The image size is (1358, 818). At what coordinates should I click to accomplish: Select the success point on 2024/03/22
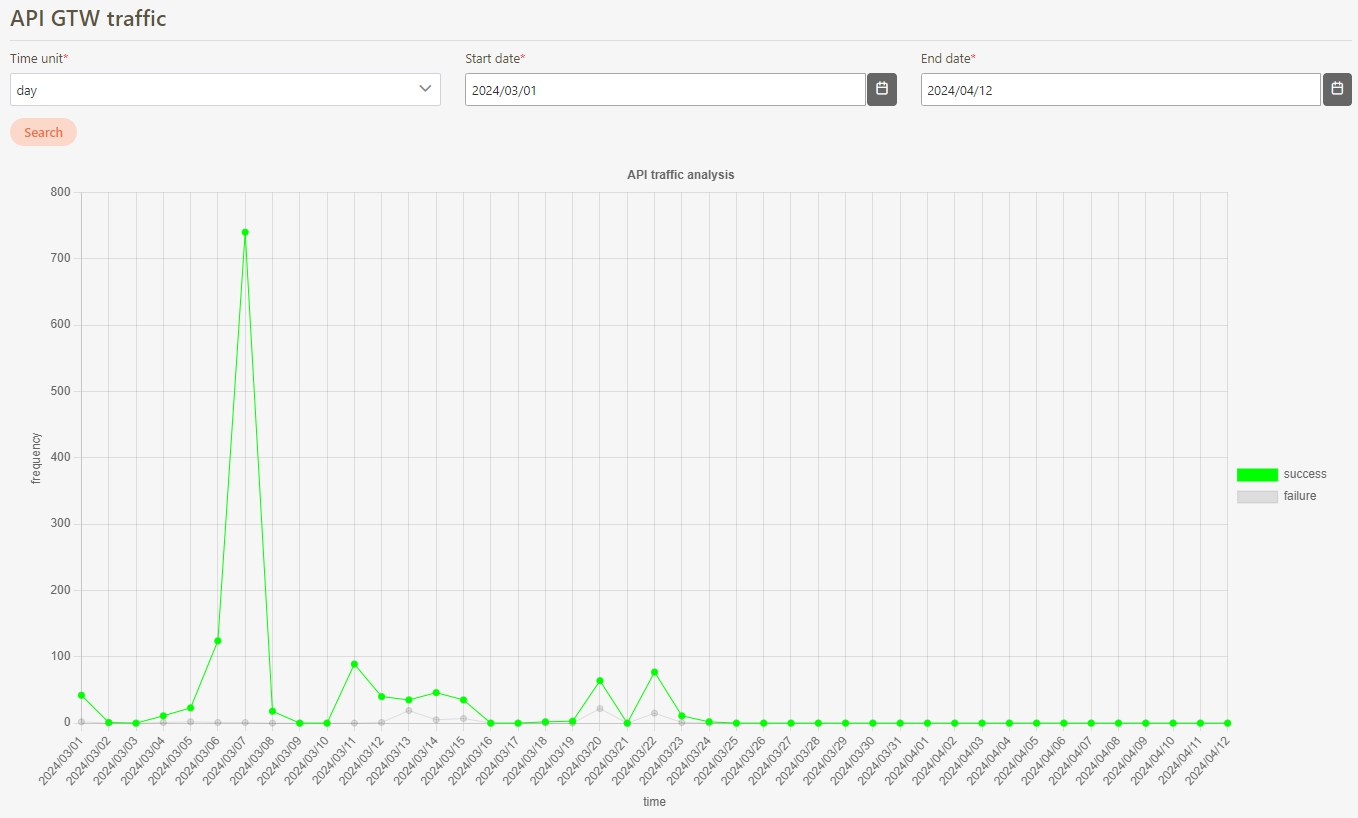(x=654, y=672)
